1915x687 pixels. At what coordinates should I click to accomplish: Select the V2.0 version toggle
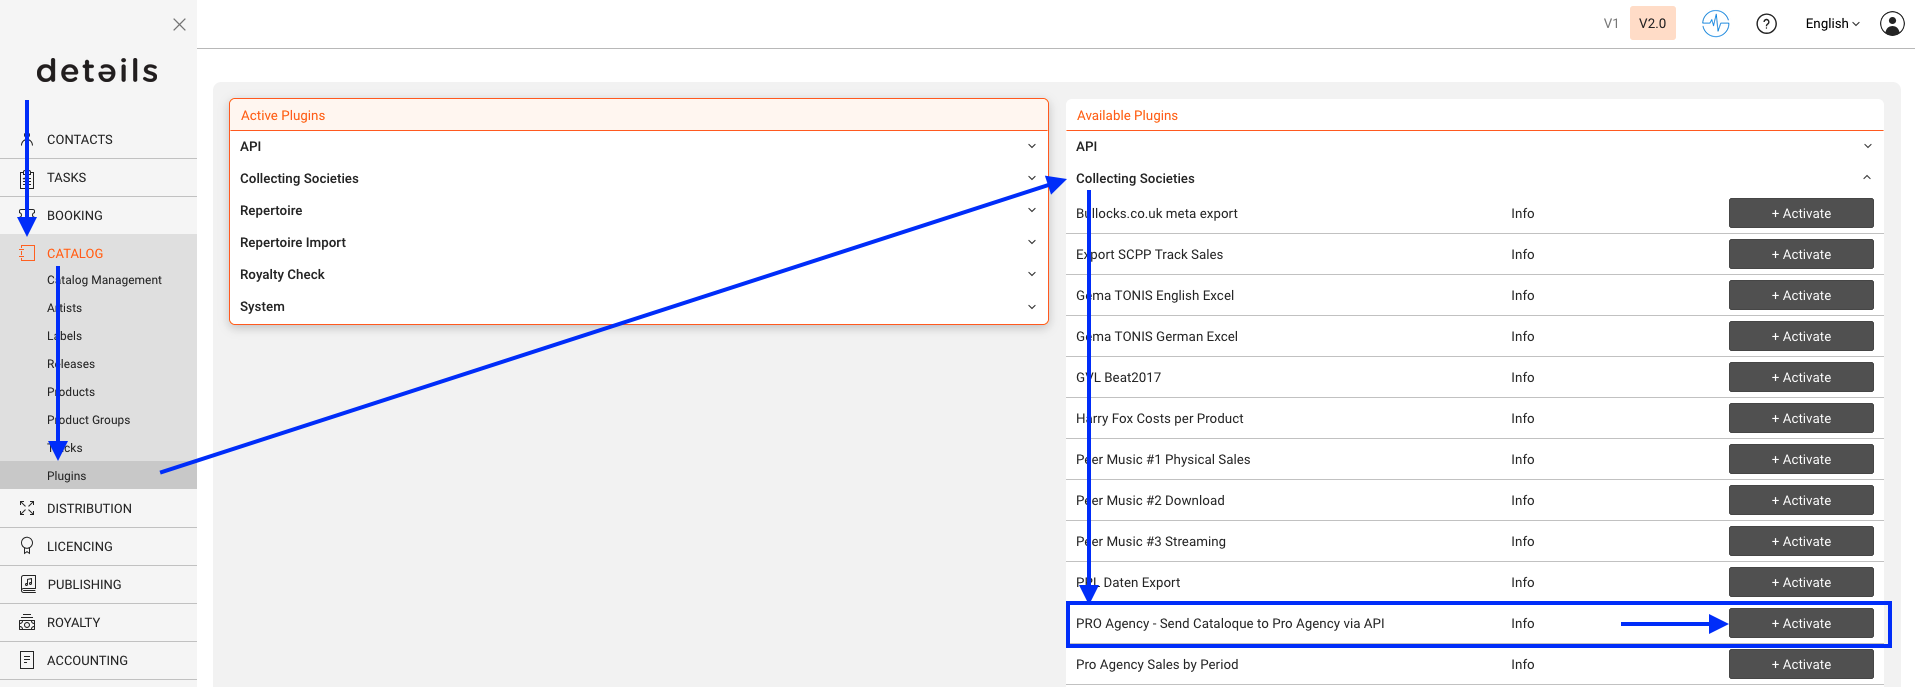pyautogui.click(x=1652, y=23)
